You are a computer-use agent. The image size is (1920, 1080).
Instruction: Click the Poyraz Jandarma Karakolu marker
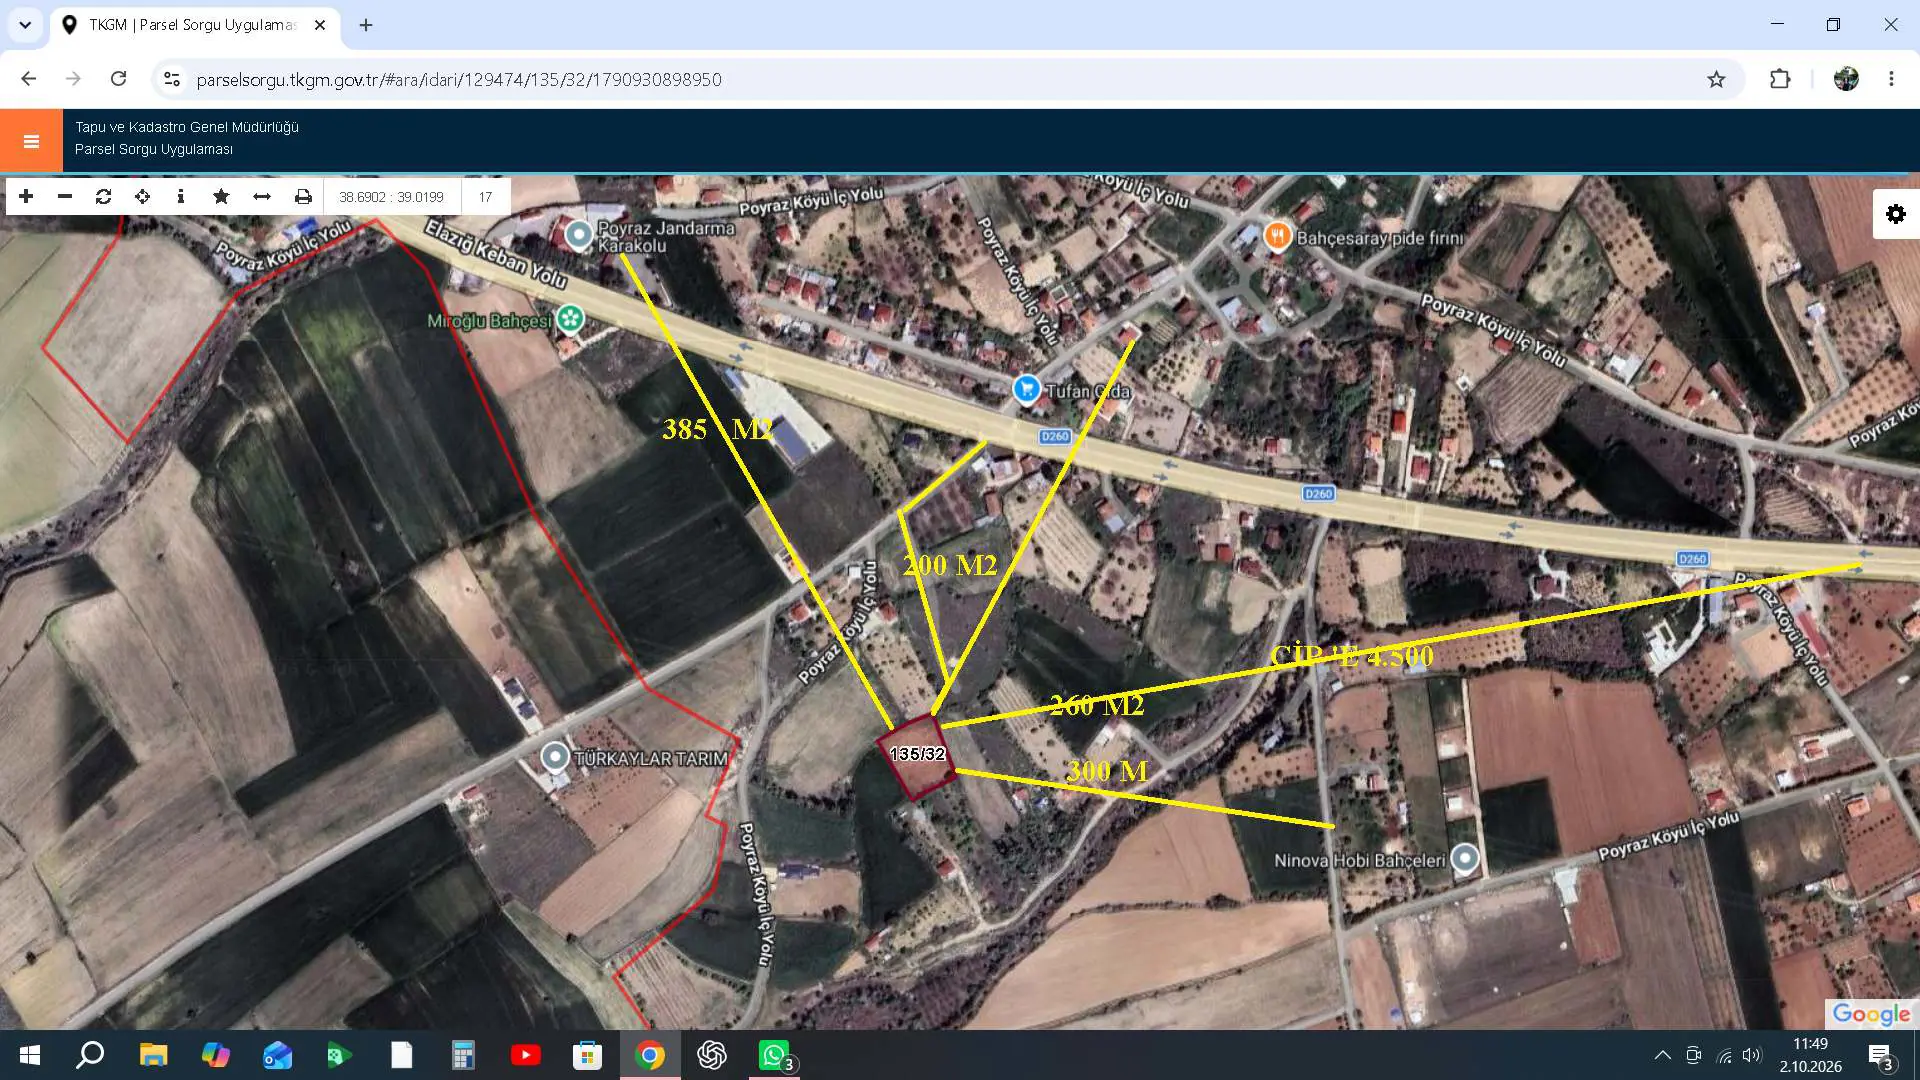[x=578, y=235]
